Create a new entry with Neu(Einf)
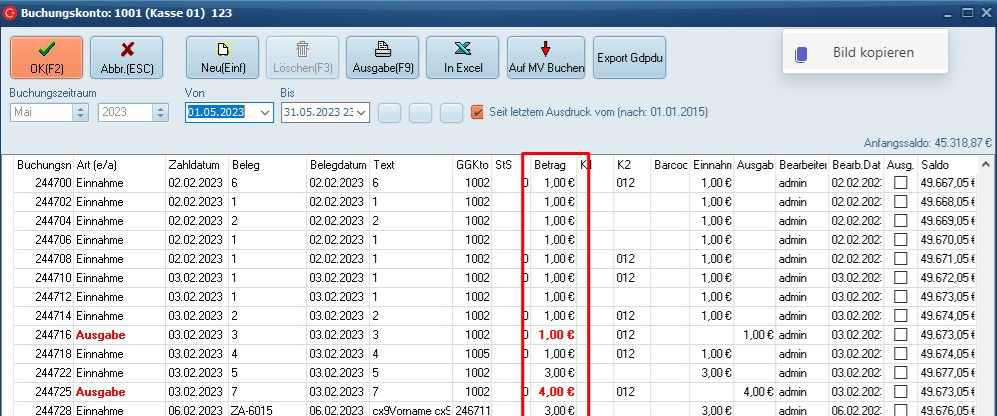 tap(223, 57)
